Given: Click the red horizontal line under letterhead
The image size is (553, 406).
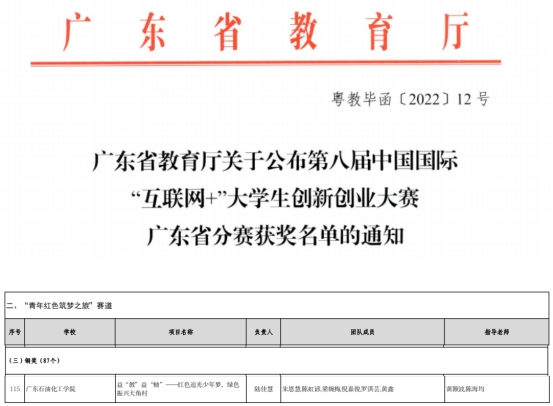Looking at the screenshot, I should pos(266,63).
